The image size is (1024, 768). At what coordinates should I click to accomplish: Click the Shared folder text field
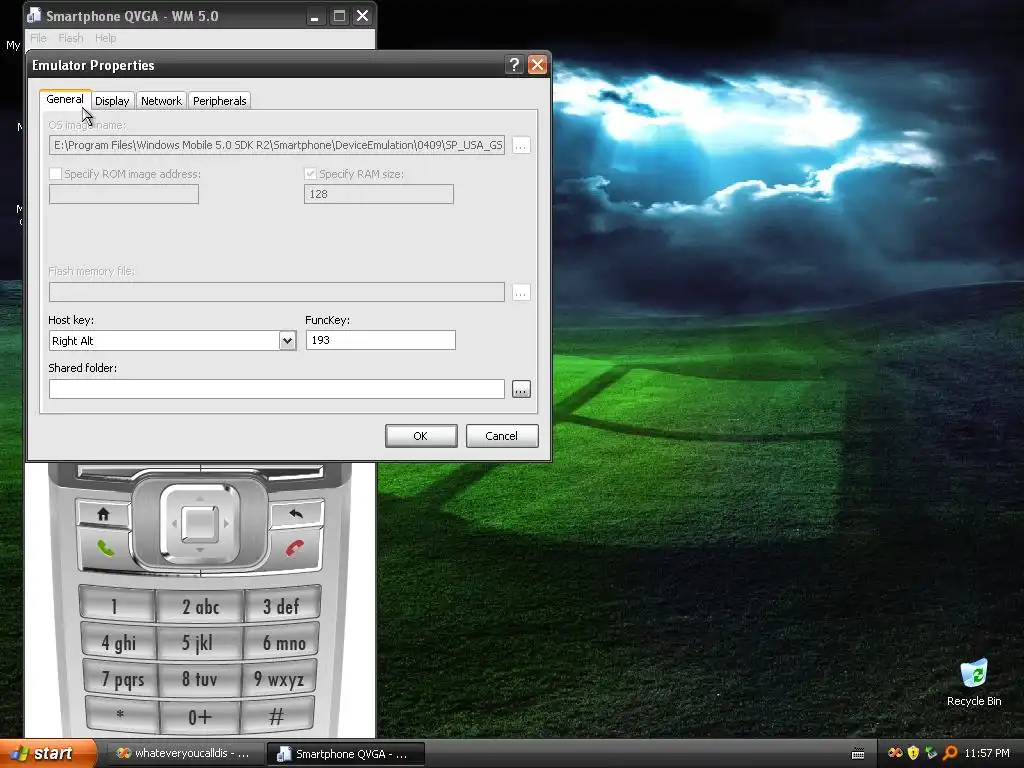[276, 389]
